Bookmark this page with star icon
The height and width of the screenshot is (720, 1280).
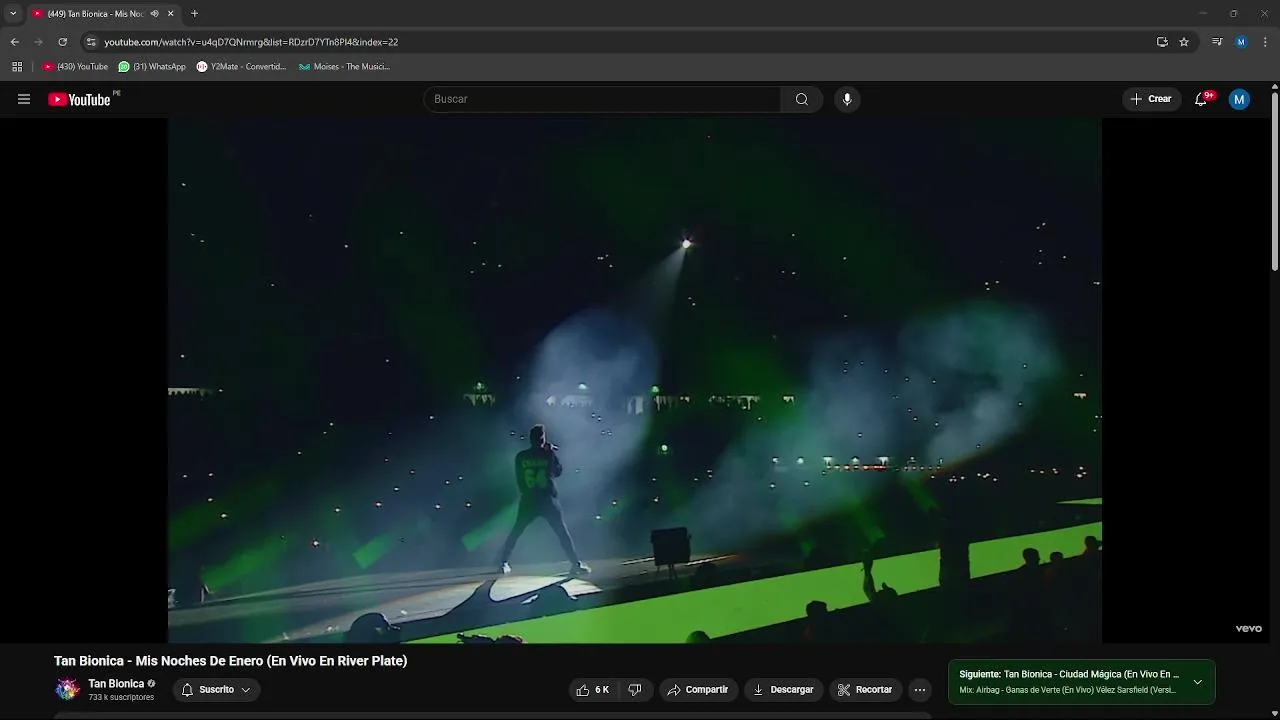pos(1184,42)
